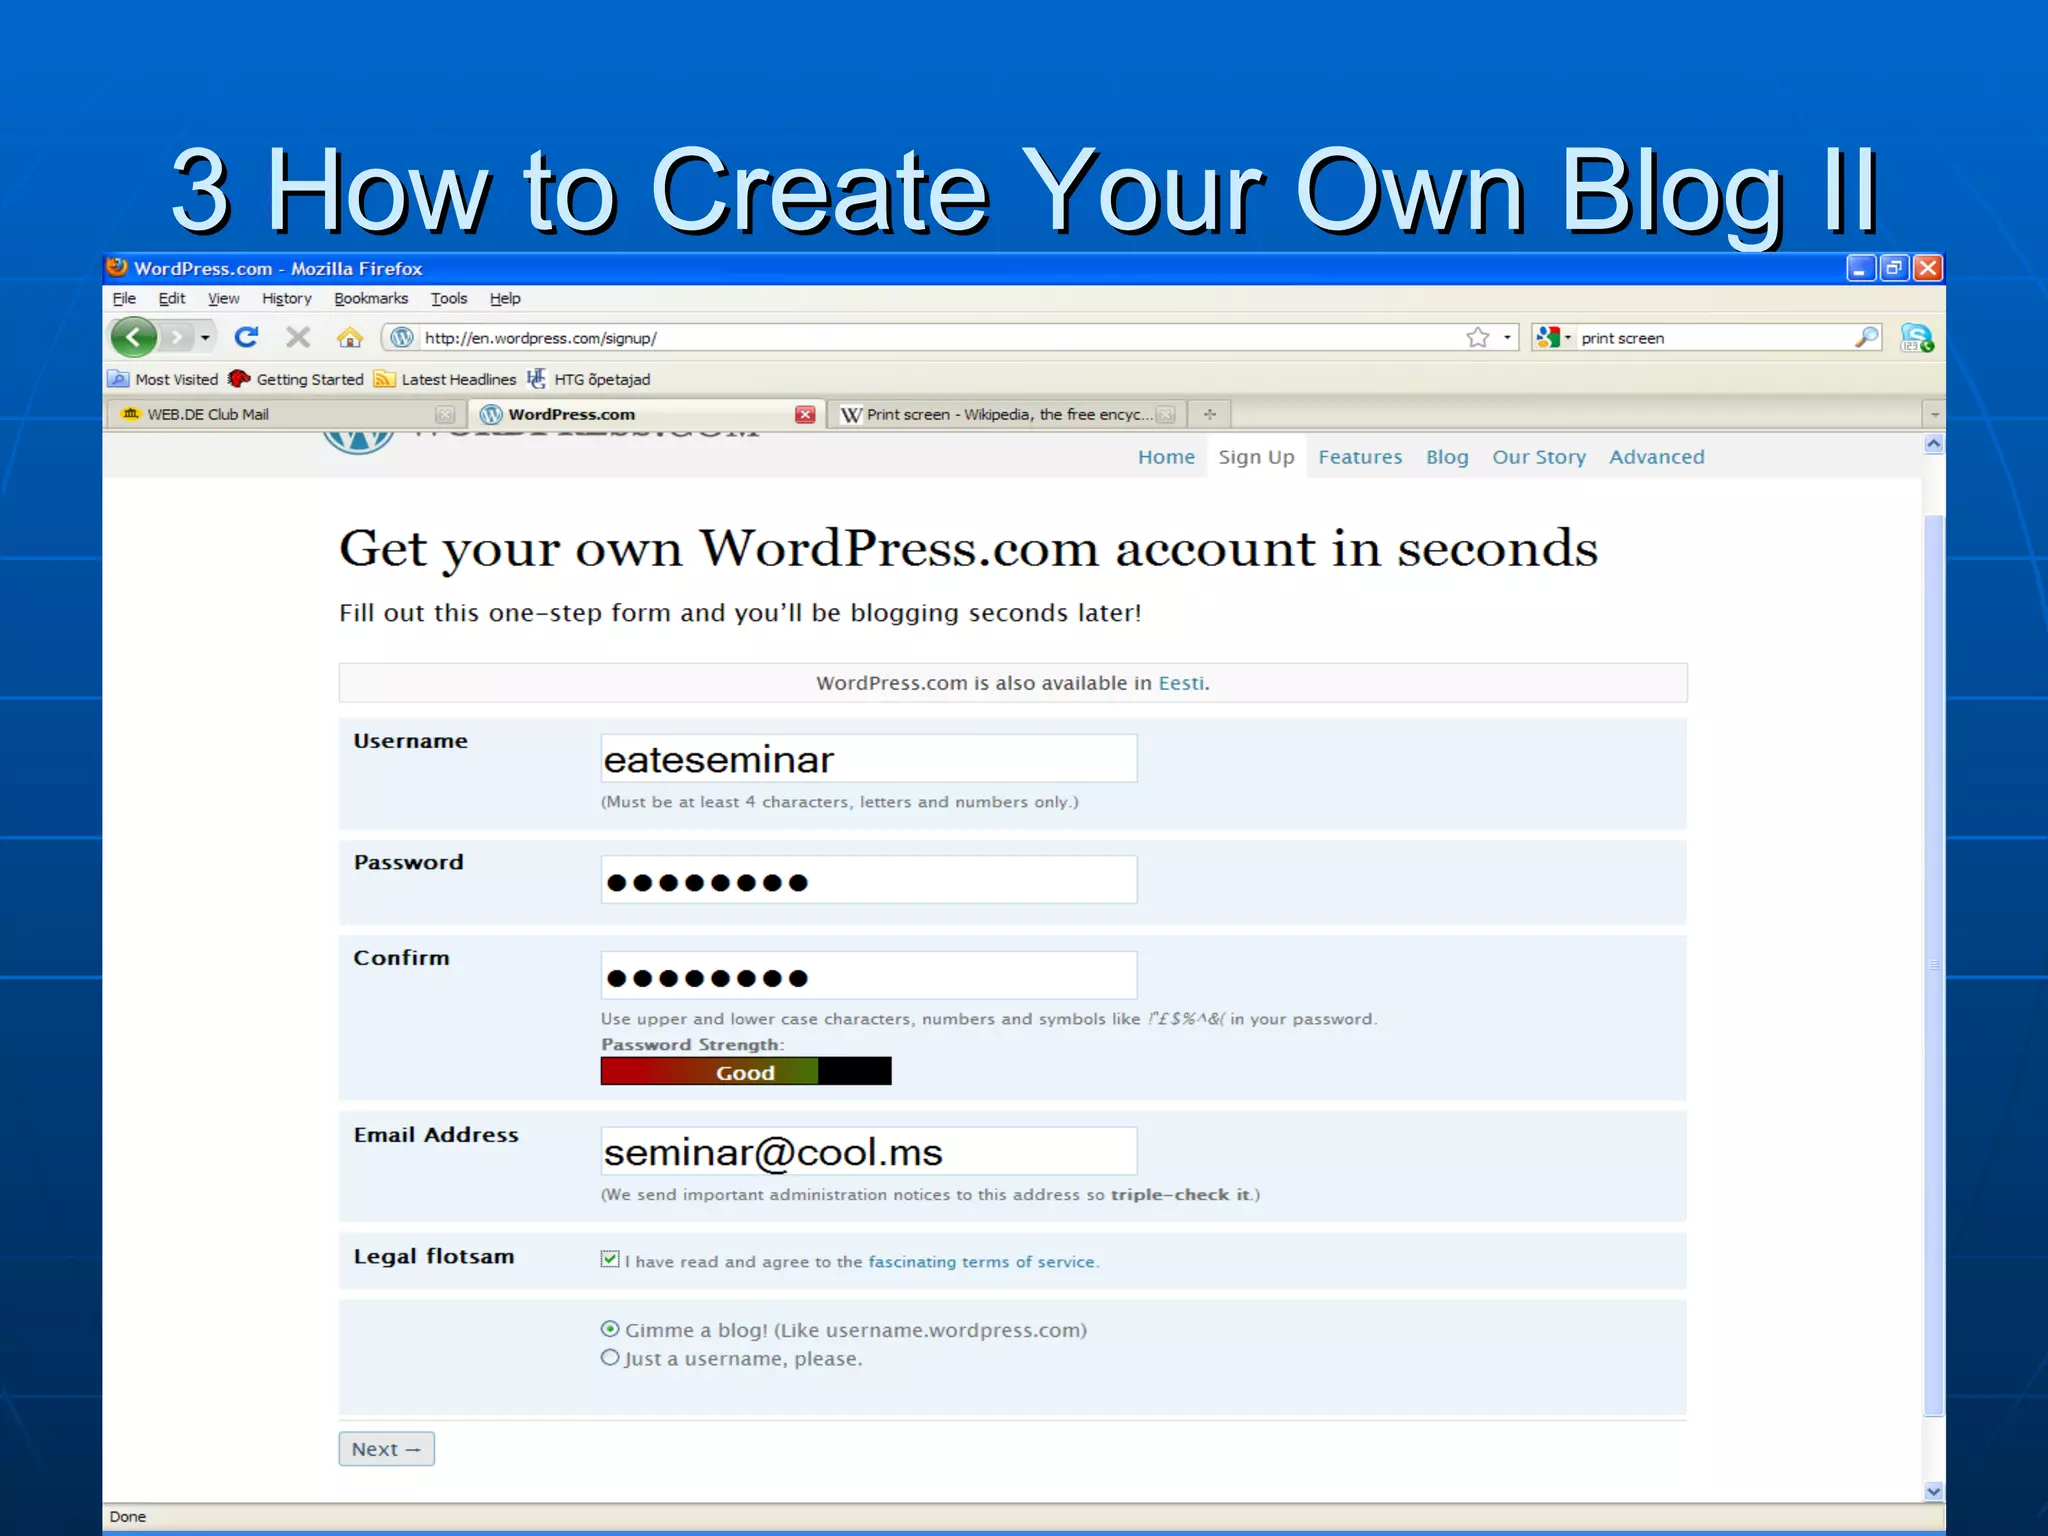Close the WEB.DE Club Mail tab
Image resolution: width=2048 pixels, height=1536 pixels.
445,414
